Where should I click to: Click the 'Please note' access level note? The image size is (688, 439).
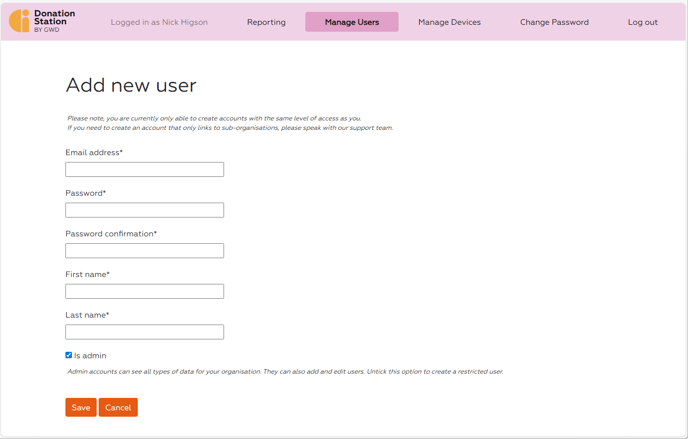230,123
